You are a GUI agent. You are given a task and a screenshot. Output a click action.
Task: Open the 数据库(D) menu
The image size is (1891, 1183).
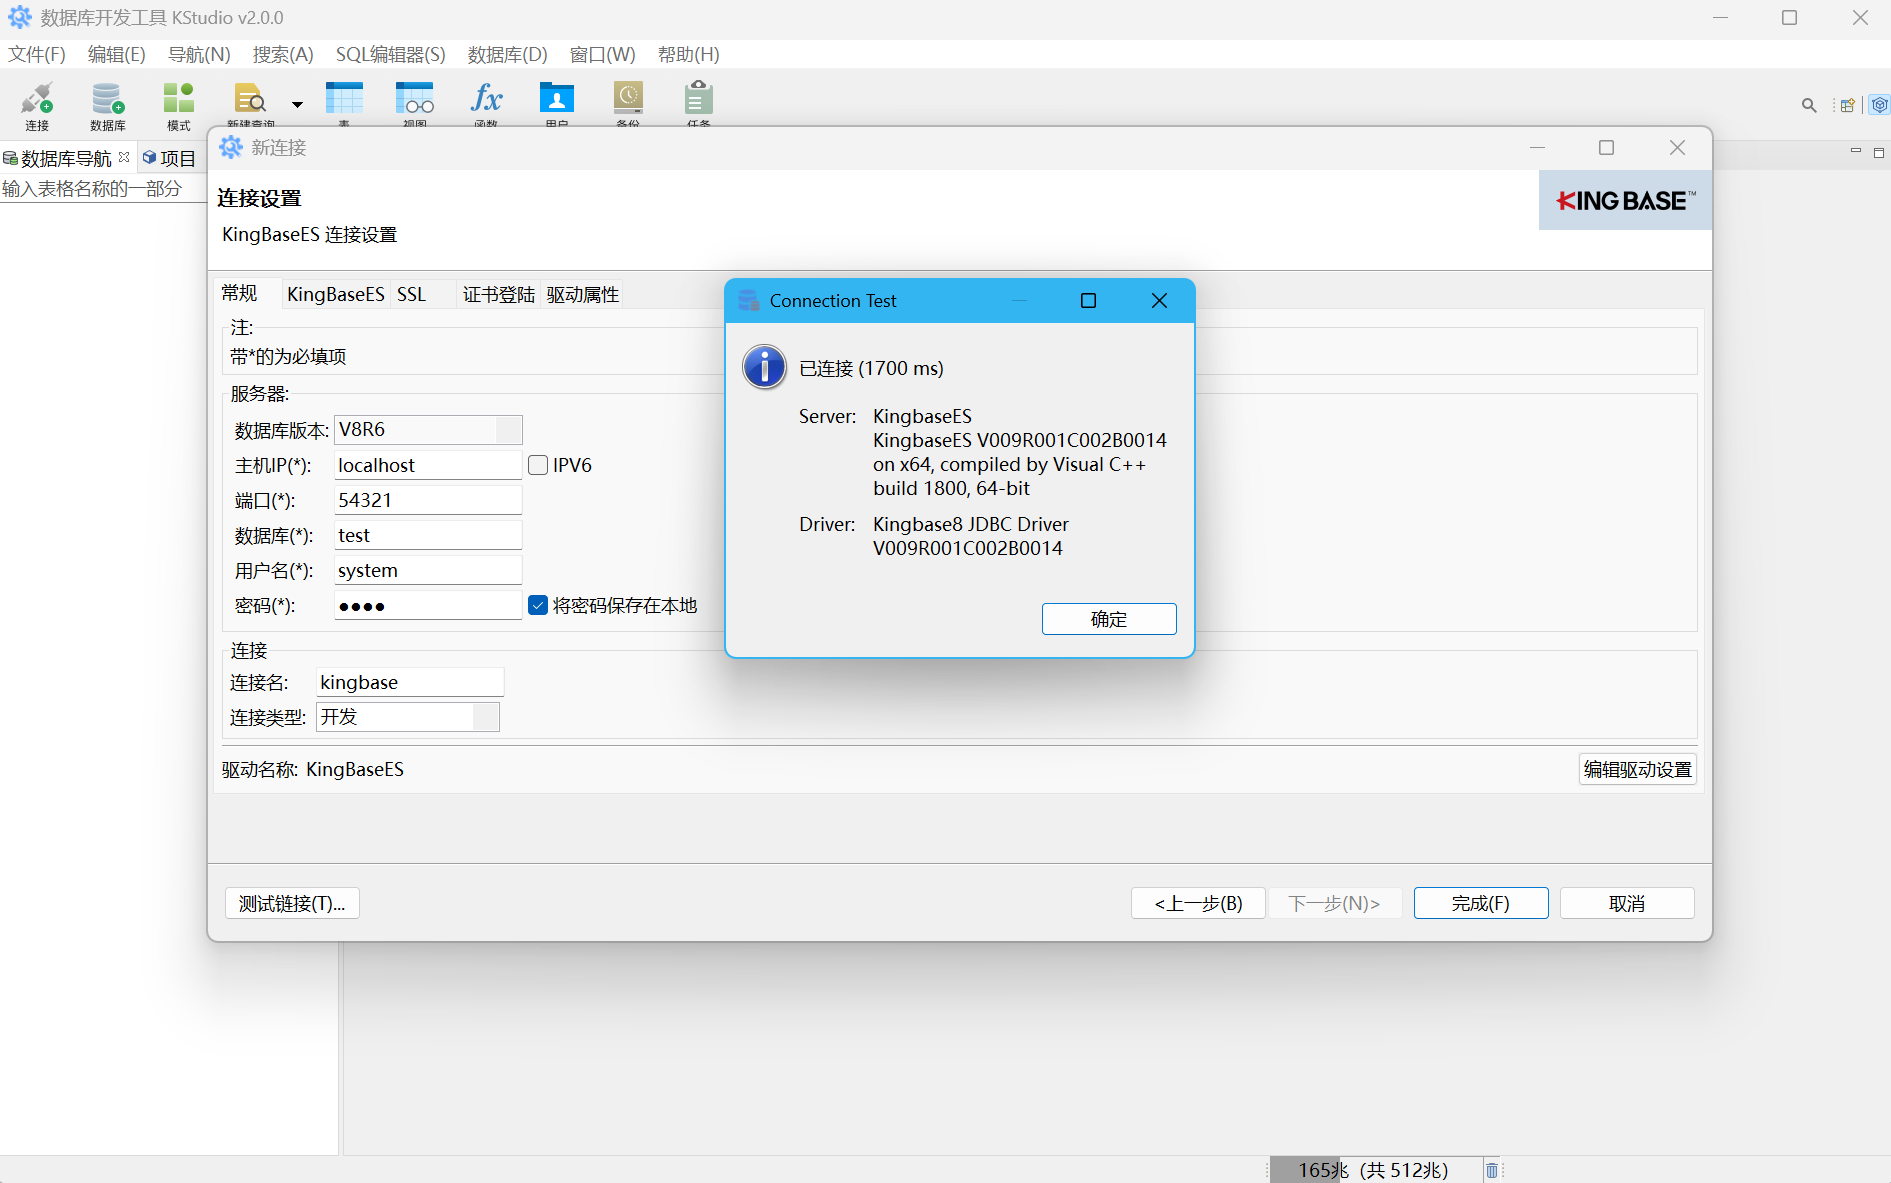pos(508,54)
